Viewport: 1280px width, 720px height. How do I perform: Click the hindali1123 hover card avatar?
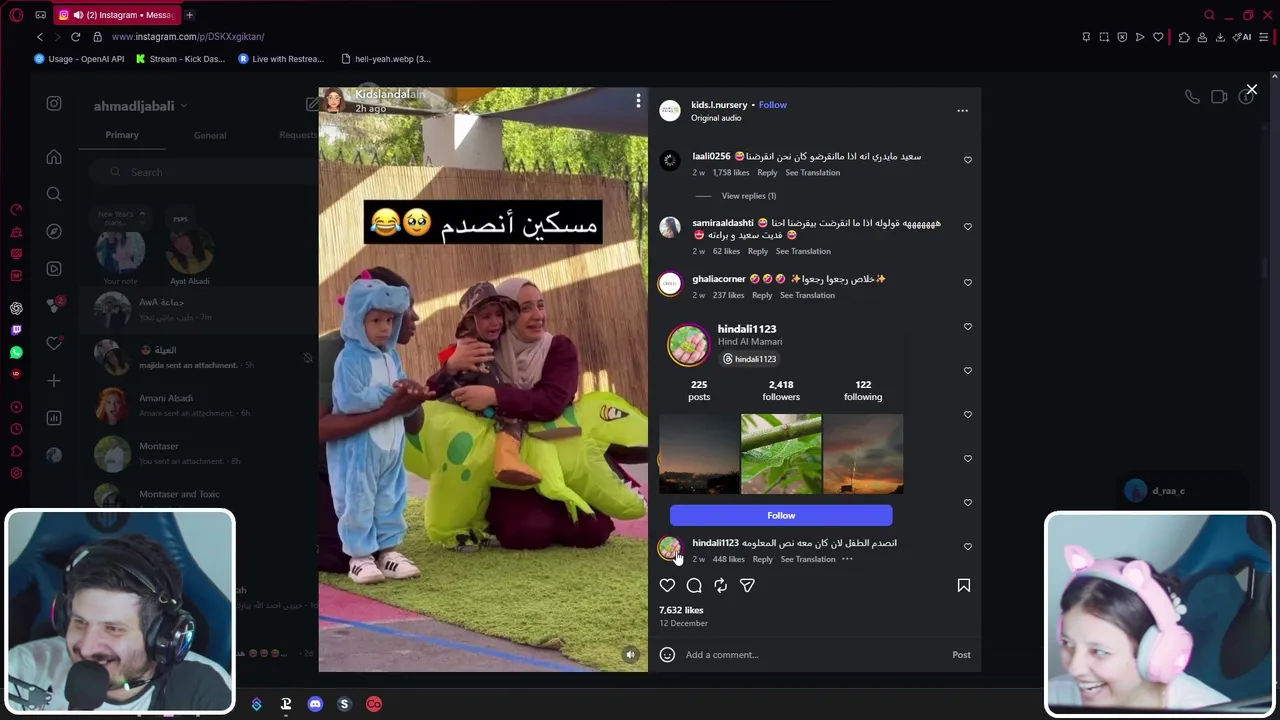point(688,345)
